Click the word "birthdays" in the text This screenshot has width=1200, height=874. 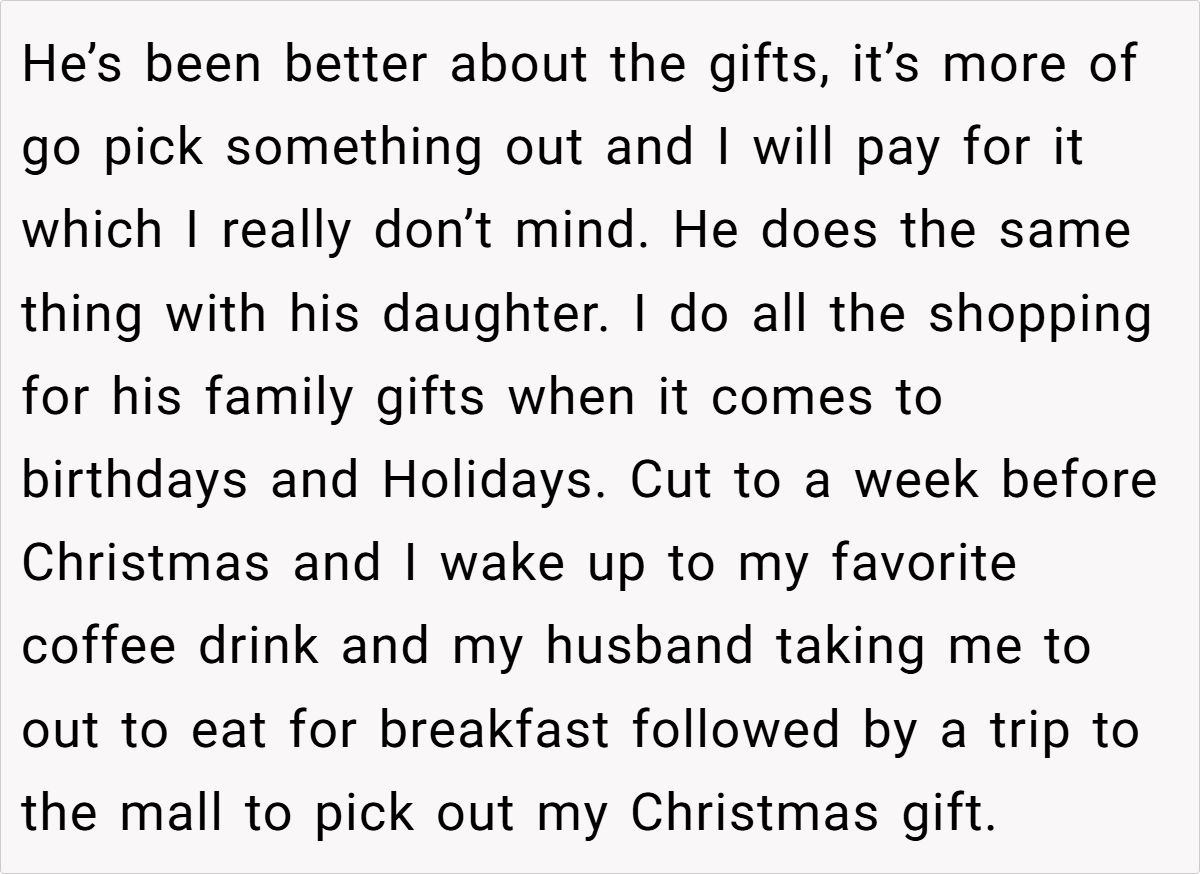(134, 481)
